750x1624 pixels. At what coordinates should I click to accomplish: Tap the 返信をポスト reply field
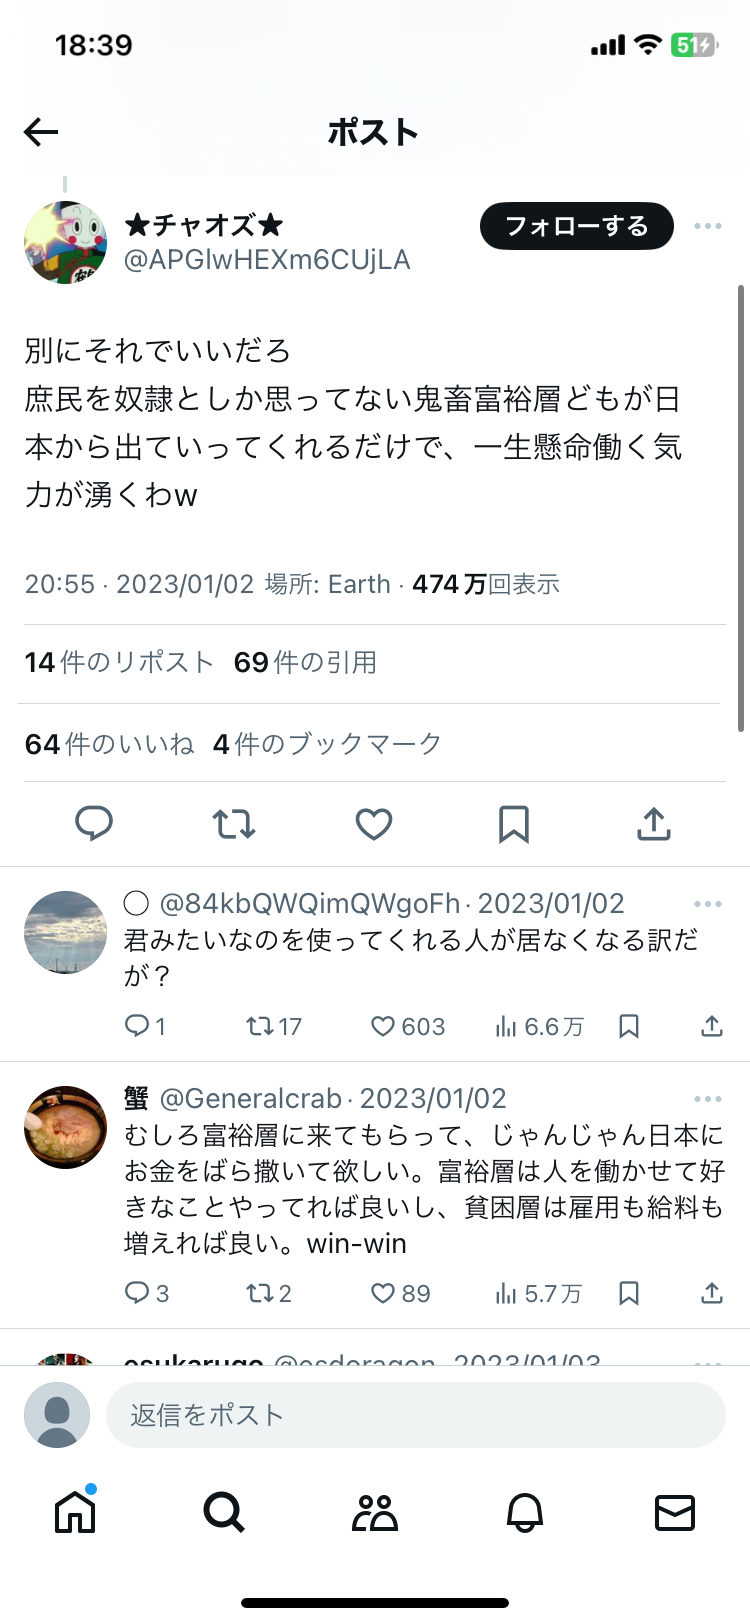click(415, 1415)
